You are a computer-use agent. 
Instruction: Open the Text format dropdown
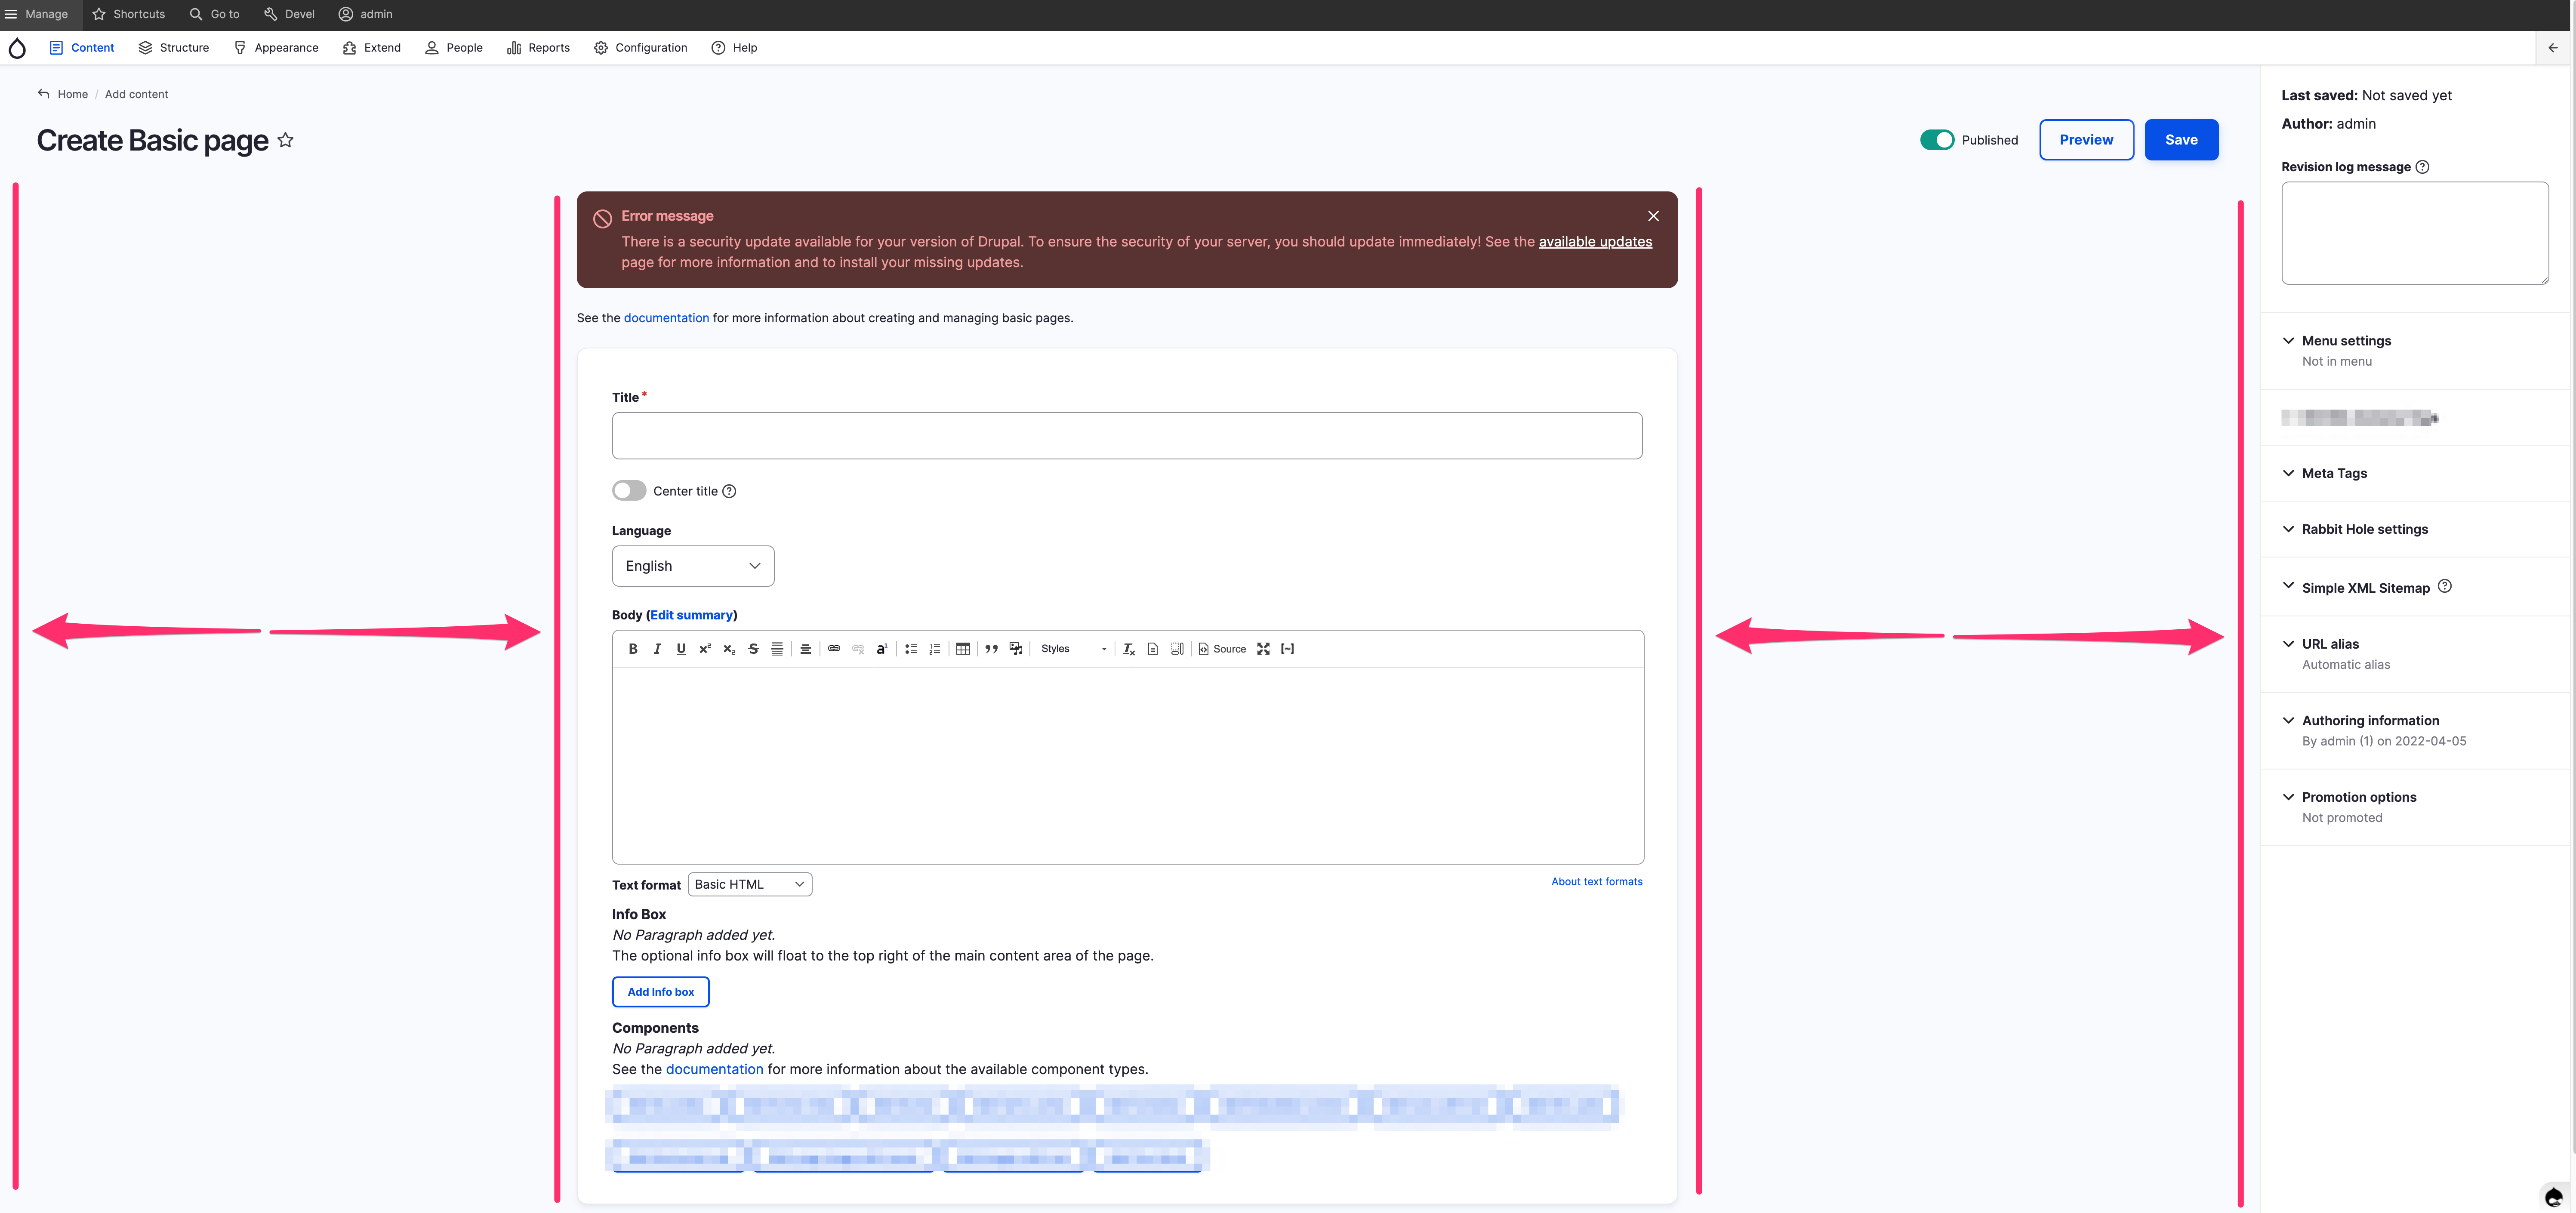coord(750,884)
